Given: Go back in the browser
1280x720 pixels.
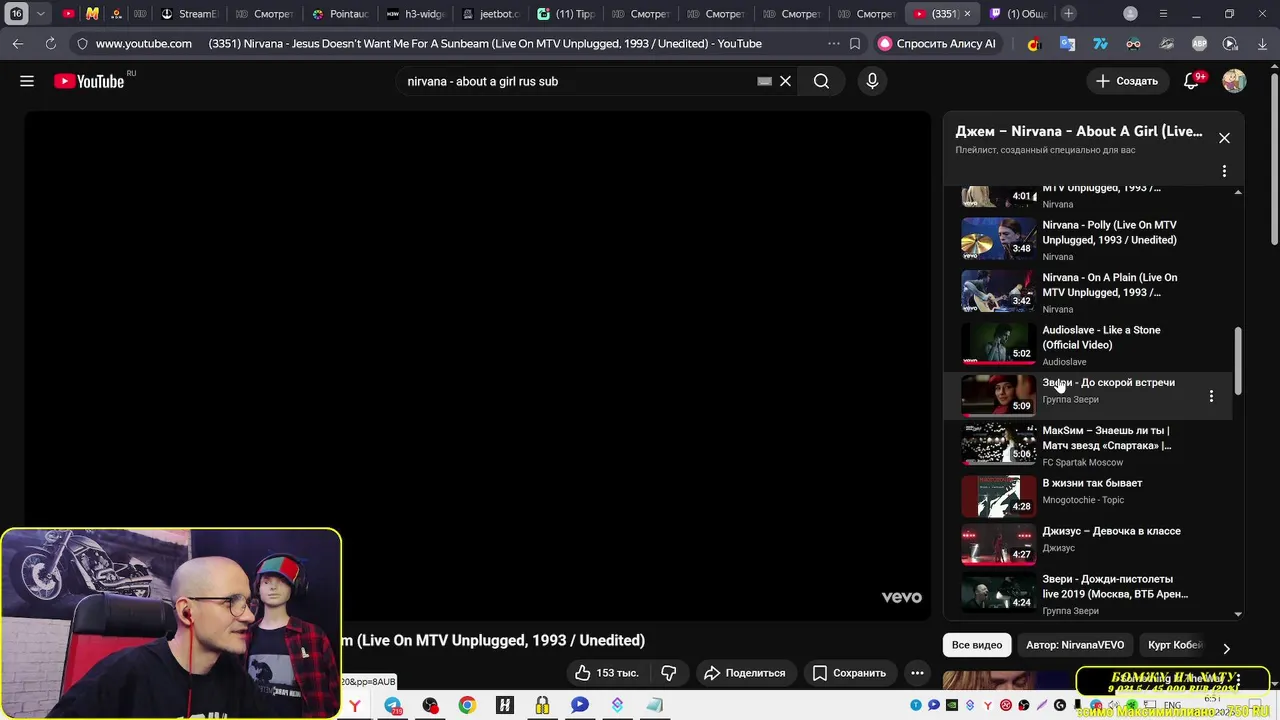Looking at the screenshot, I should (18, 44).
